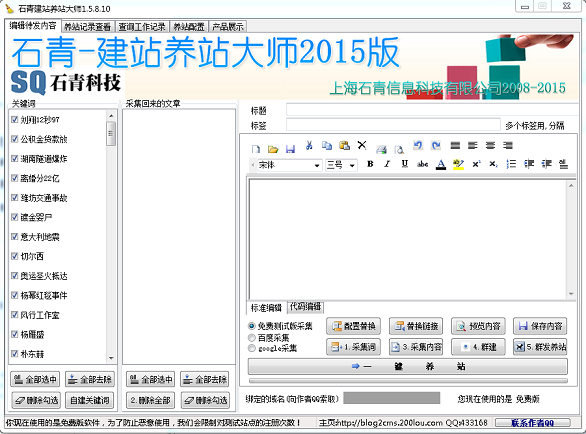Image resolution: width=586 pixels, height=434 pixels.
Task: Uncheck the 公积金贷款放 keyword
Action: coord(15,139)
